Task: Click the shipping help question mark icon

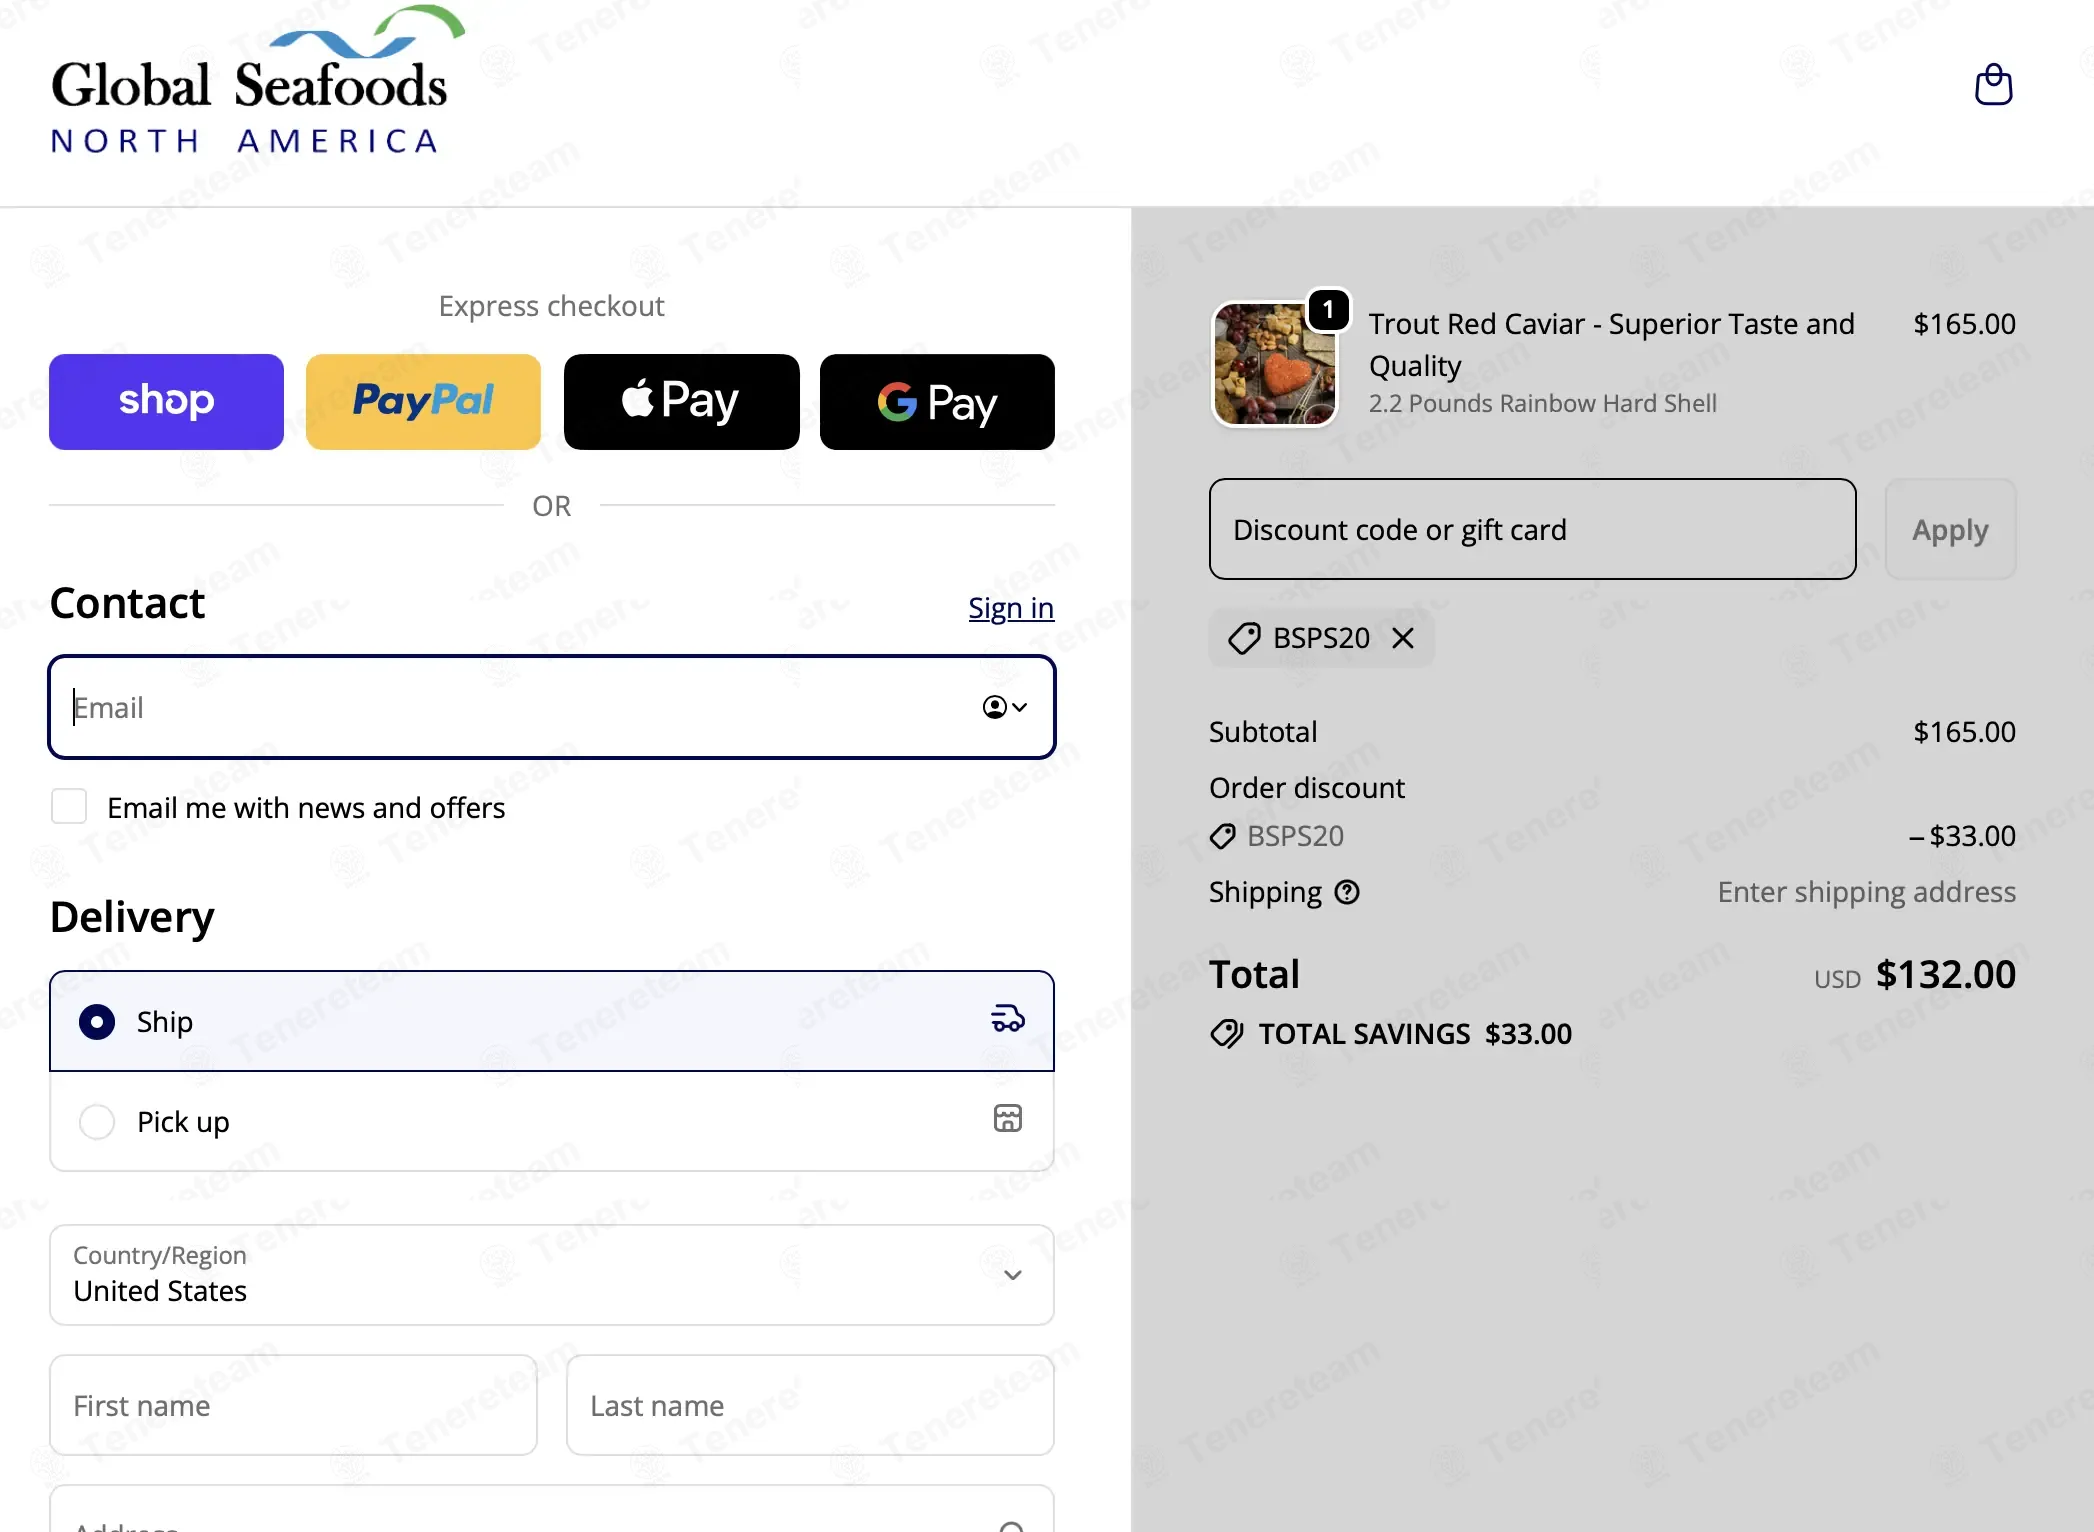Action: (x=1347, y=892)
